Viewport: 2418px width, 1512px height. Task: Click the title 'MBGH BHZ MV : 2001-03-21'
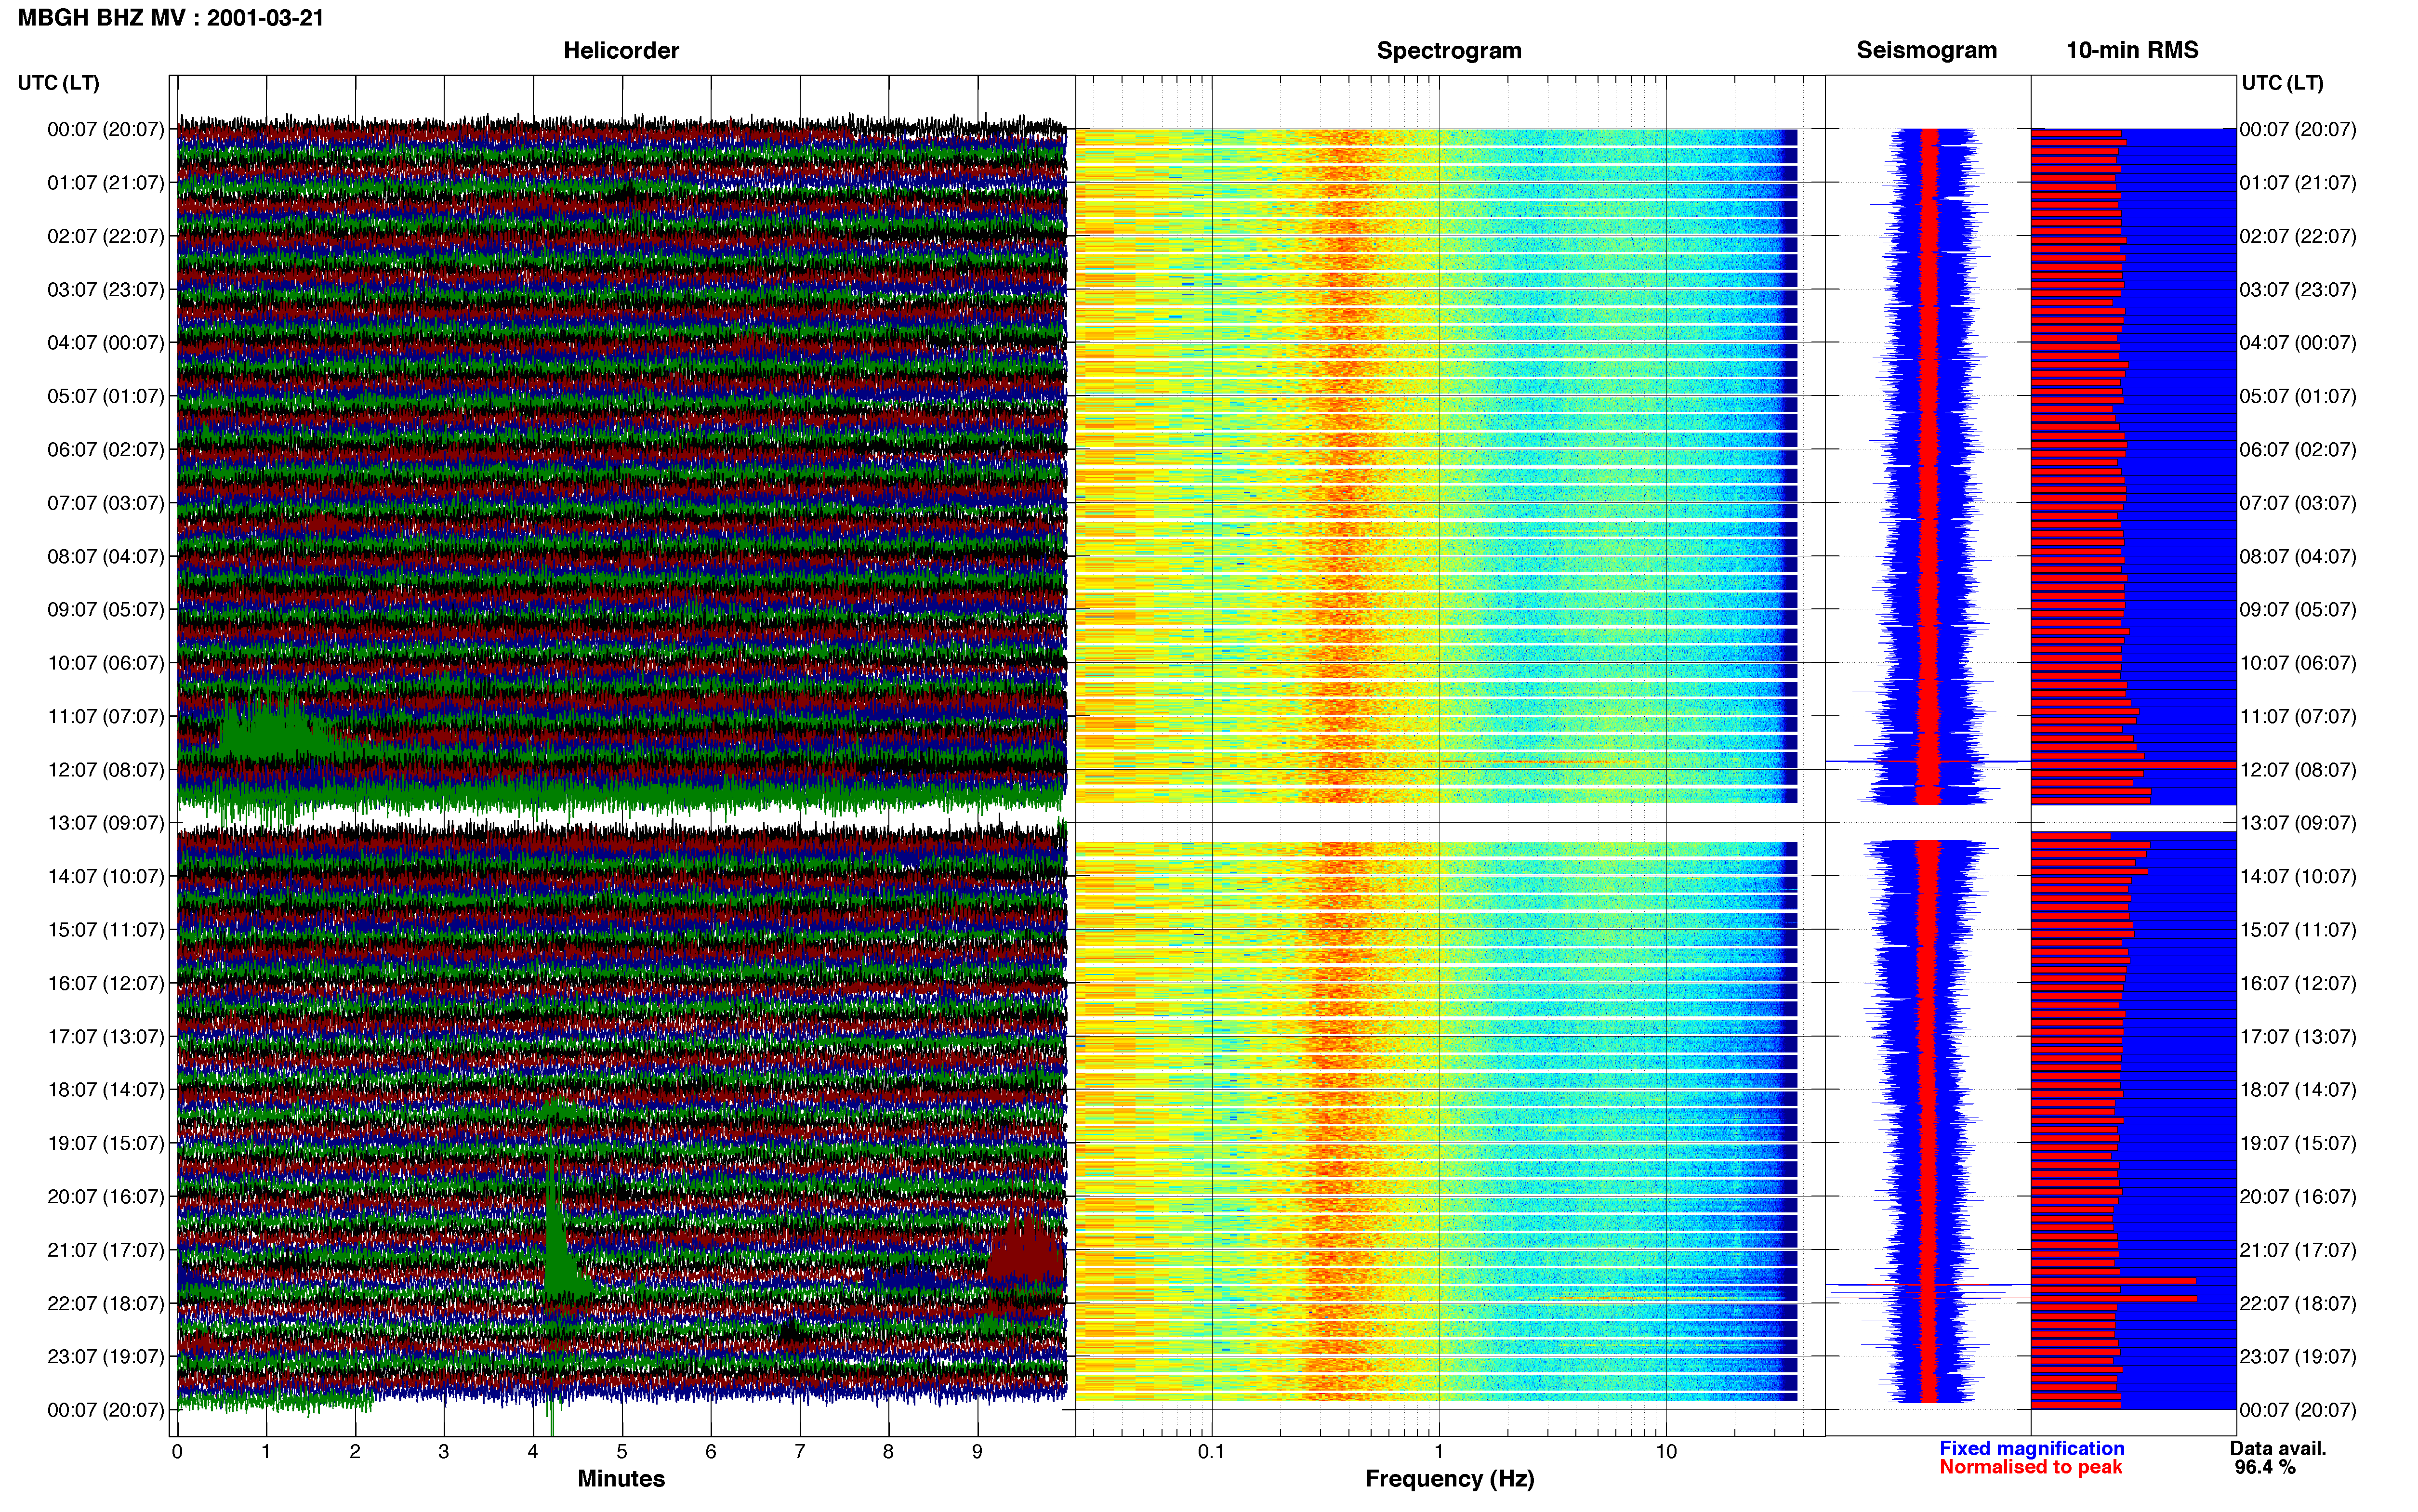click(x=171, y=18)
